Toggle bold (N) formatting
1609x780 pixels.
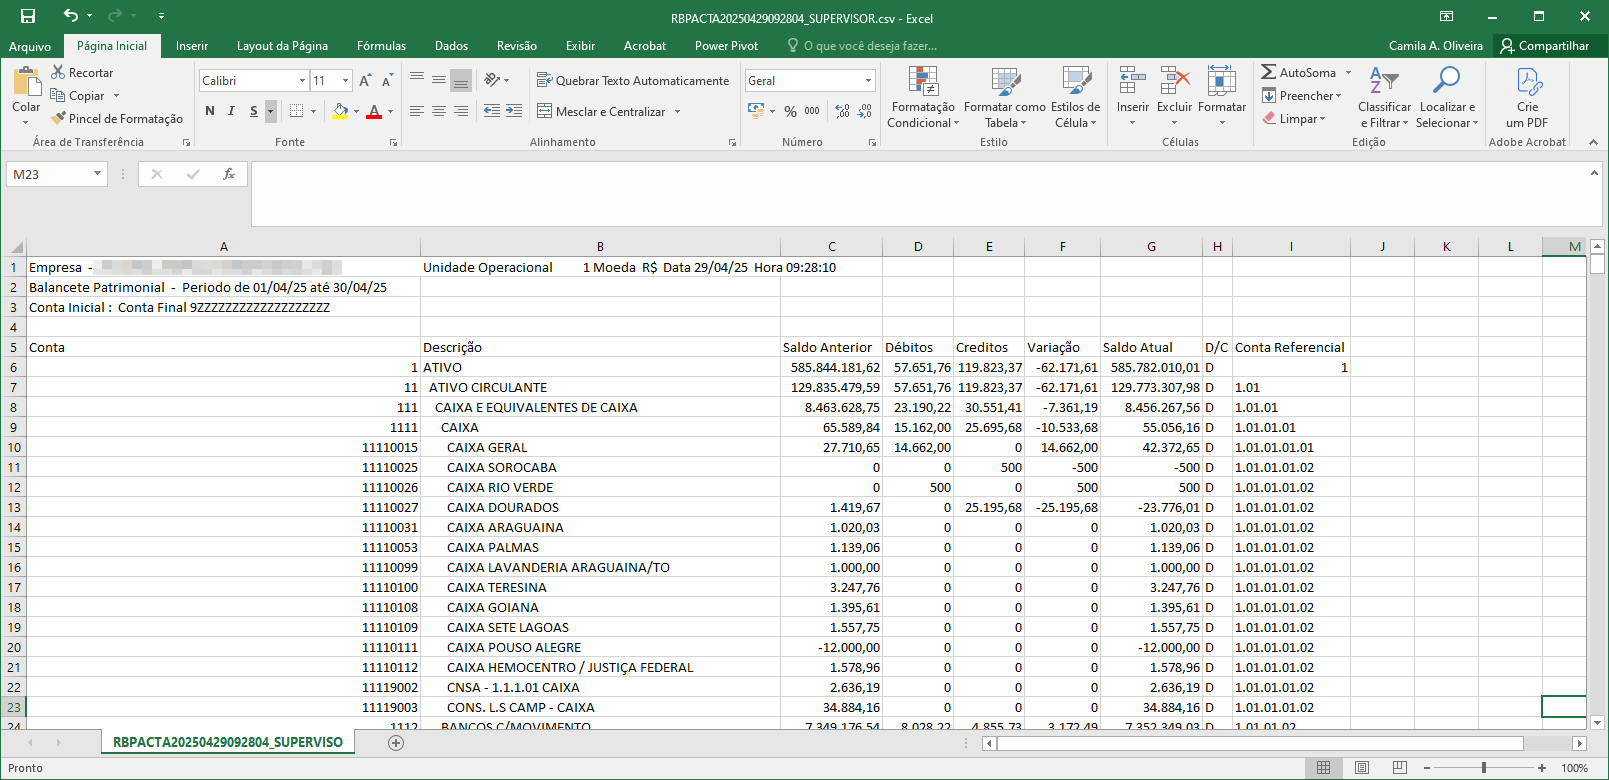[210, 111]
